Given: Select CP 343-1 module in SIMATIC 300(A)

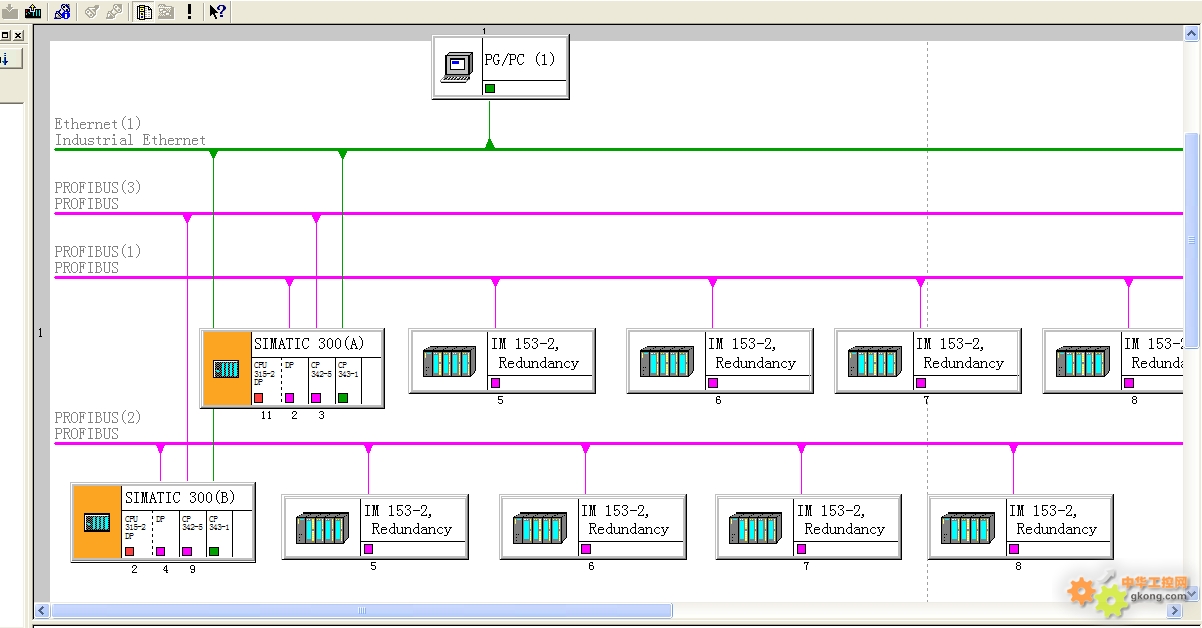Looking at the screenshot, I should coord(346,382).
